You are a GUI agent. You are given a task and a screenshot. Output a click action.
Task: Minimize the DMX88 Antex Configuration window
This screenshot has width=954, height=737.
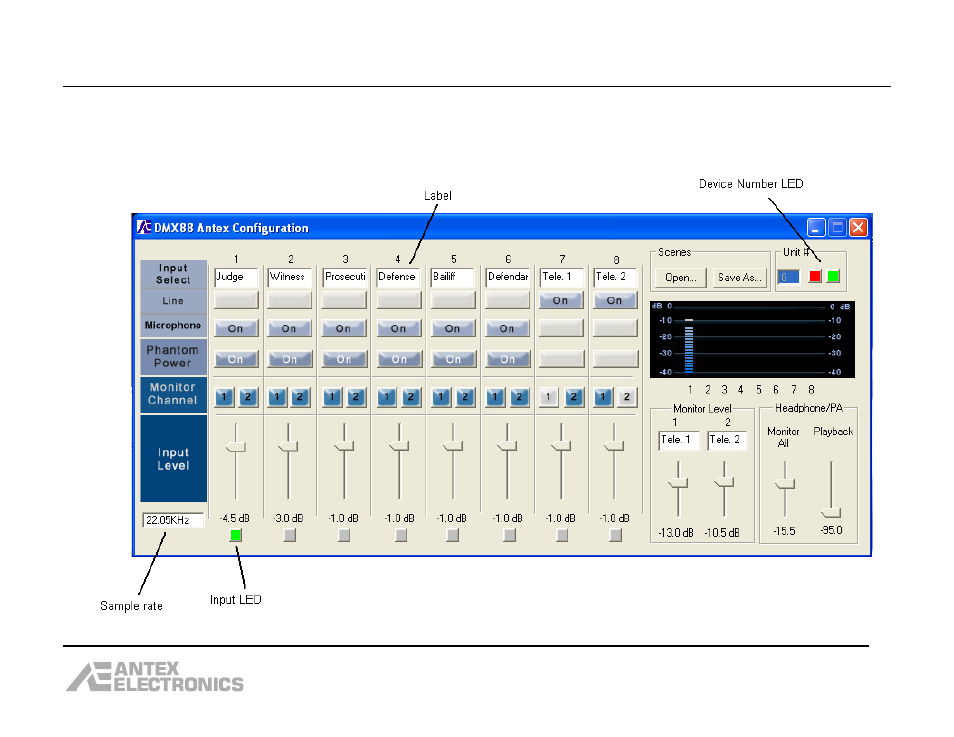pos(816,228)
